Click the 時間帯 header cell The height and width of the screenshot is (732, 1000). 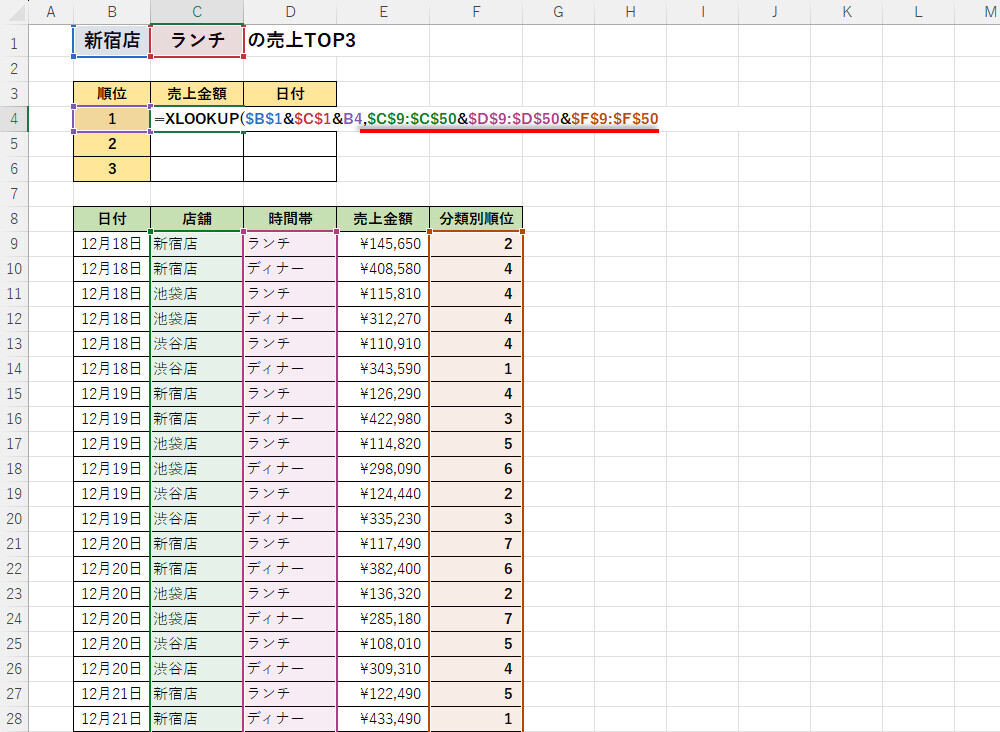pyautogui.click(x=290, y=219)
